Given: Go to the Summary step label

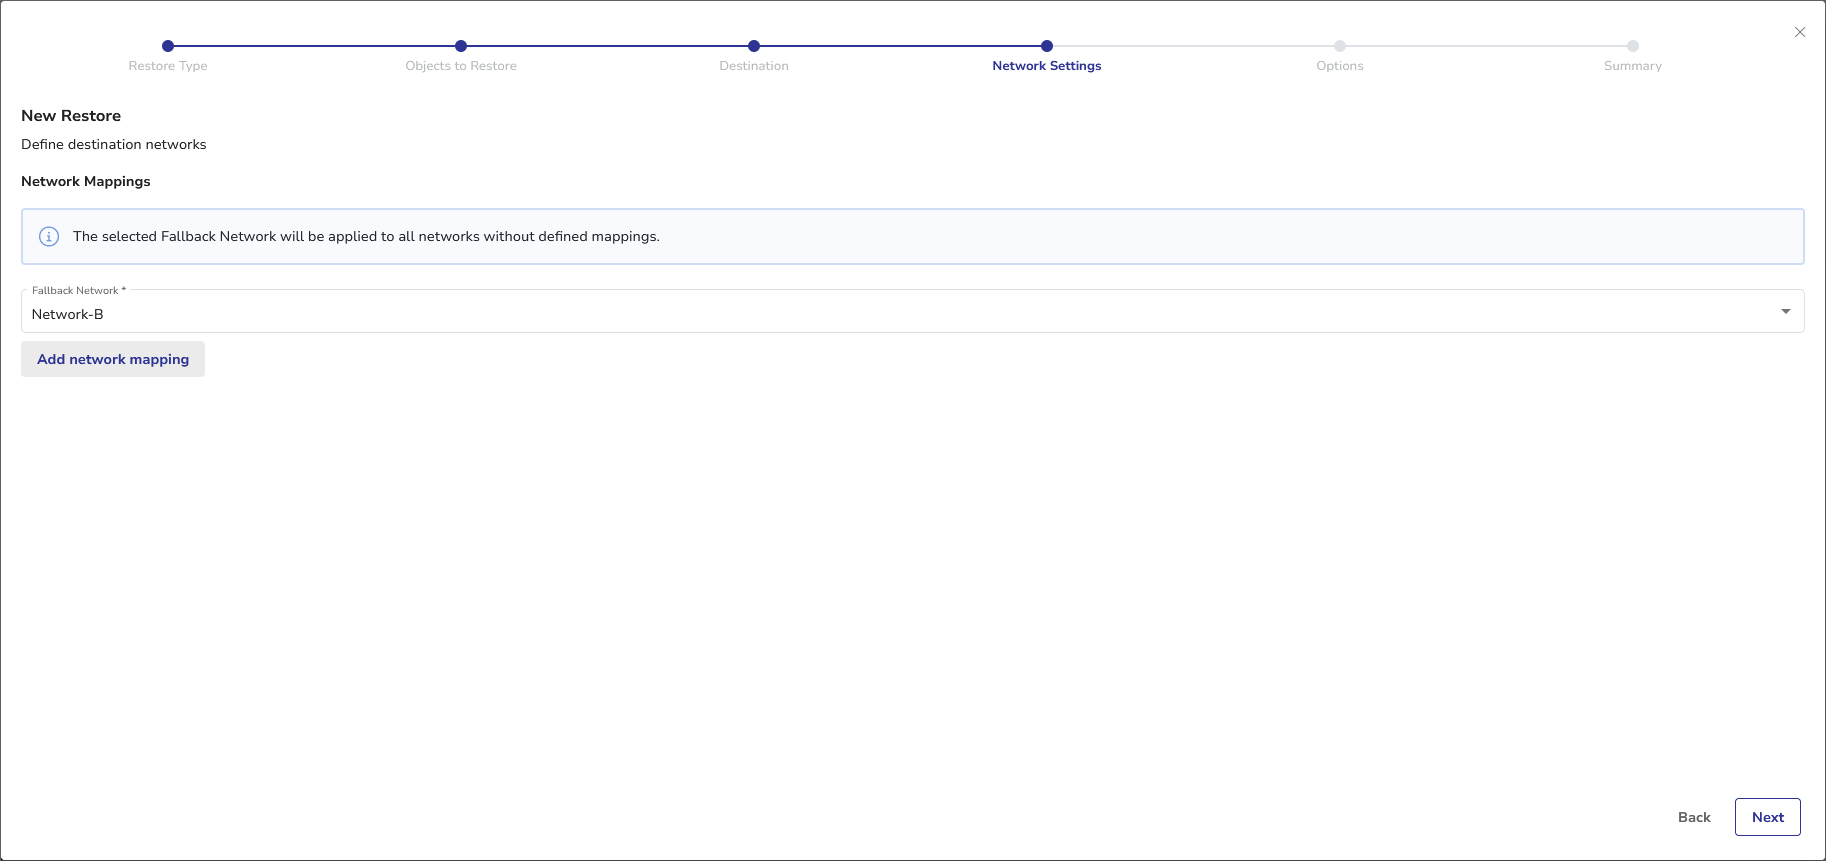Looking at the screenshot, I should pyautogui.click(x=1633, y=66).
